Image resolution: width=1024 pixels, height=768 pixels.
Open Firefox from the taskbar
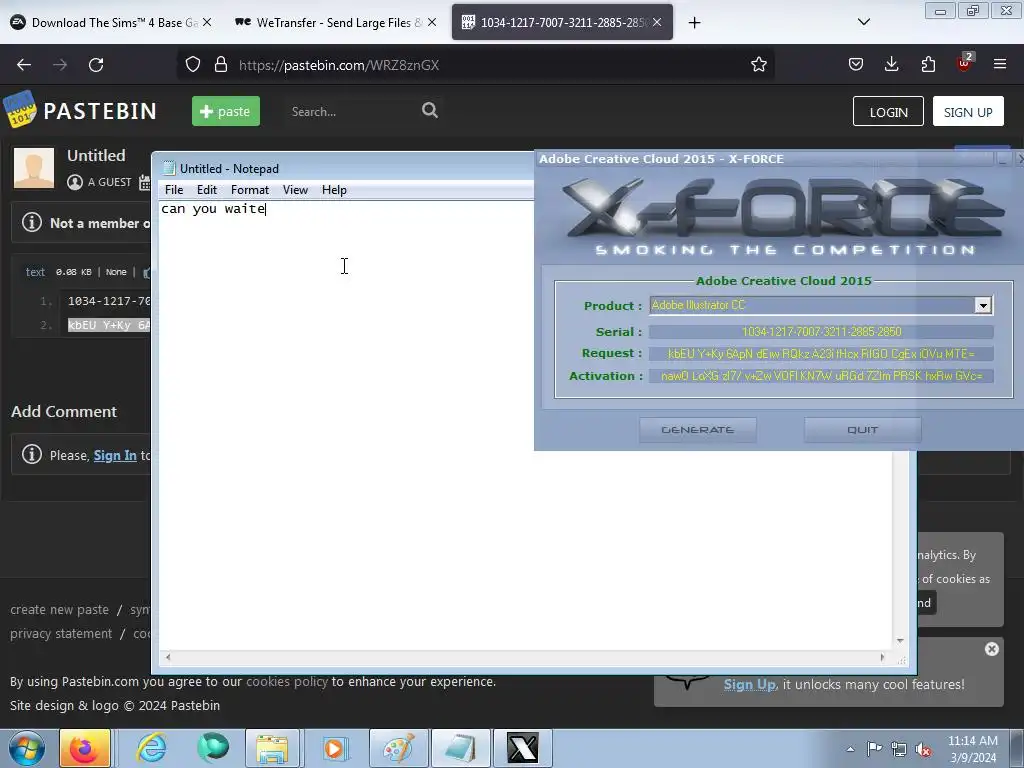point(85,748)
